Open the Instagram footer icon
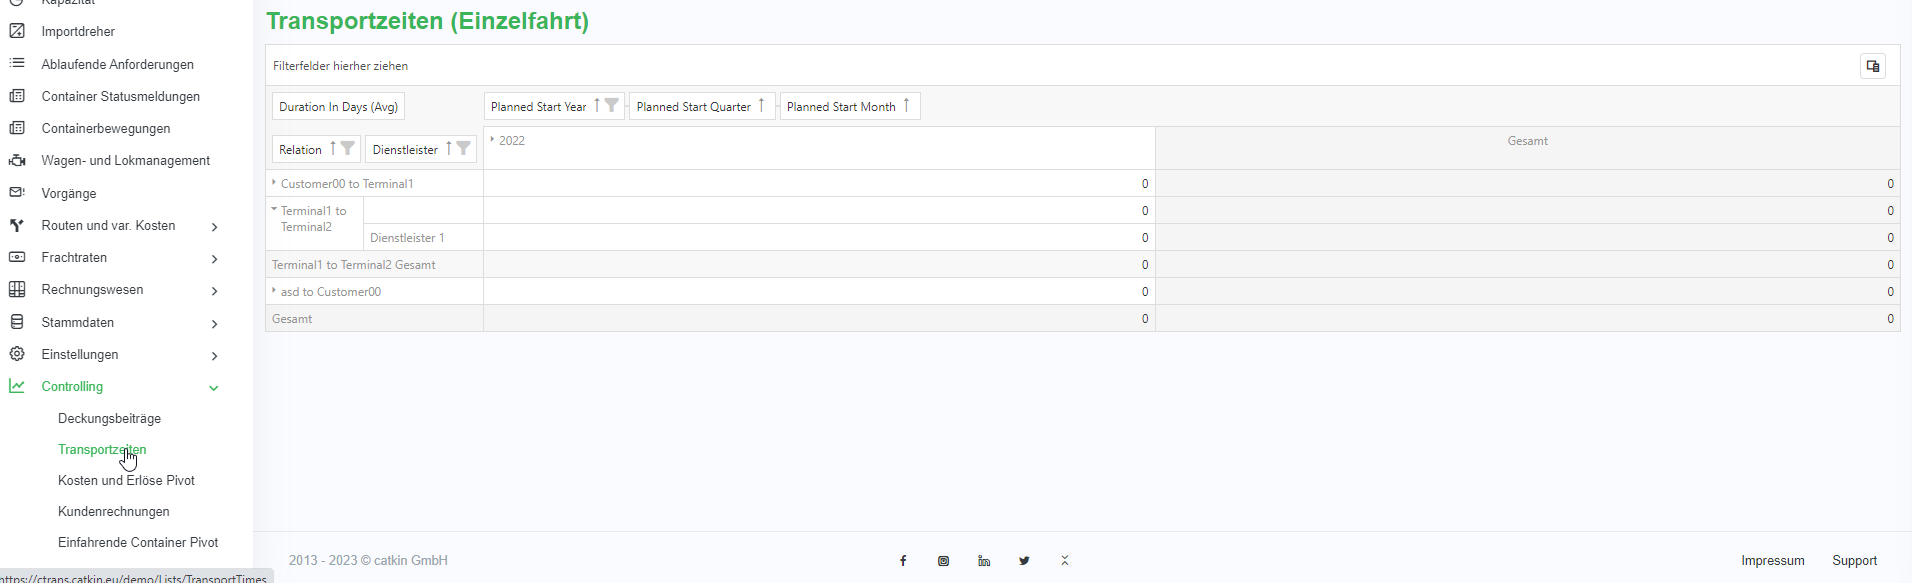Image resolution: width=1912 pixels, height=583 pixels. [x=943, y=561]
